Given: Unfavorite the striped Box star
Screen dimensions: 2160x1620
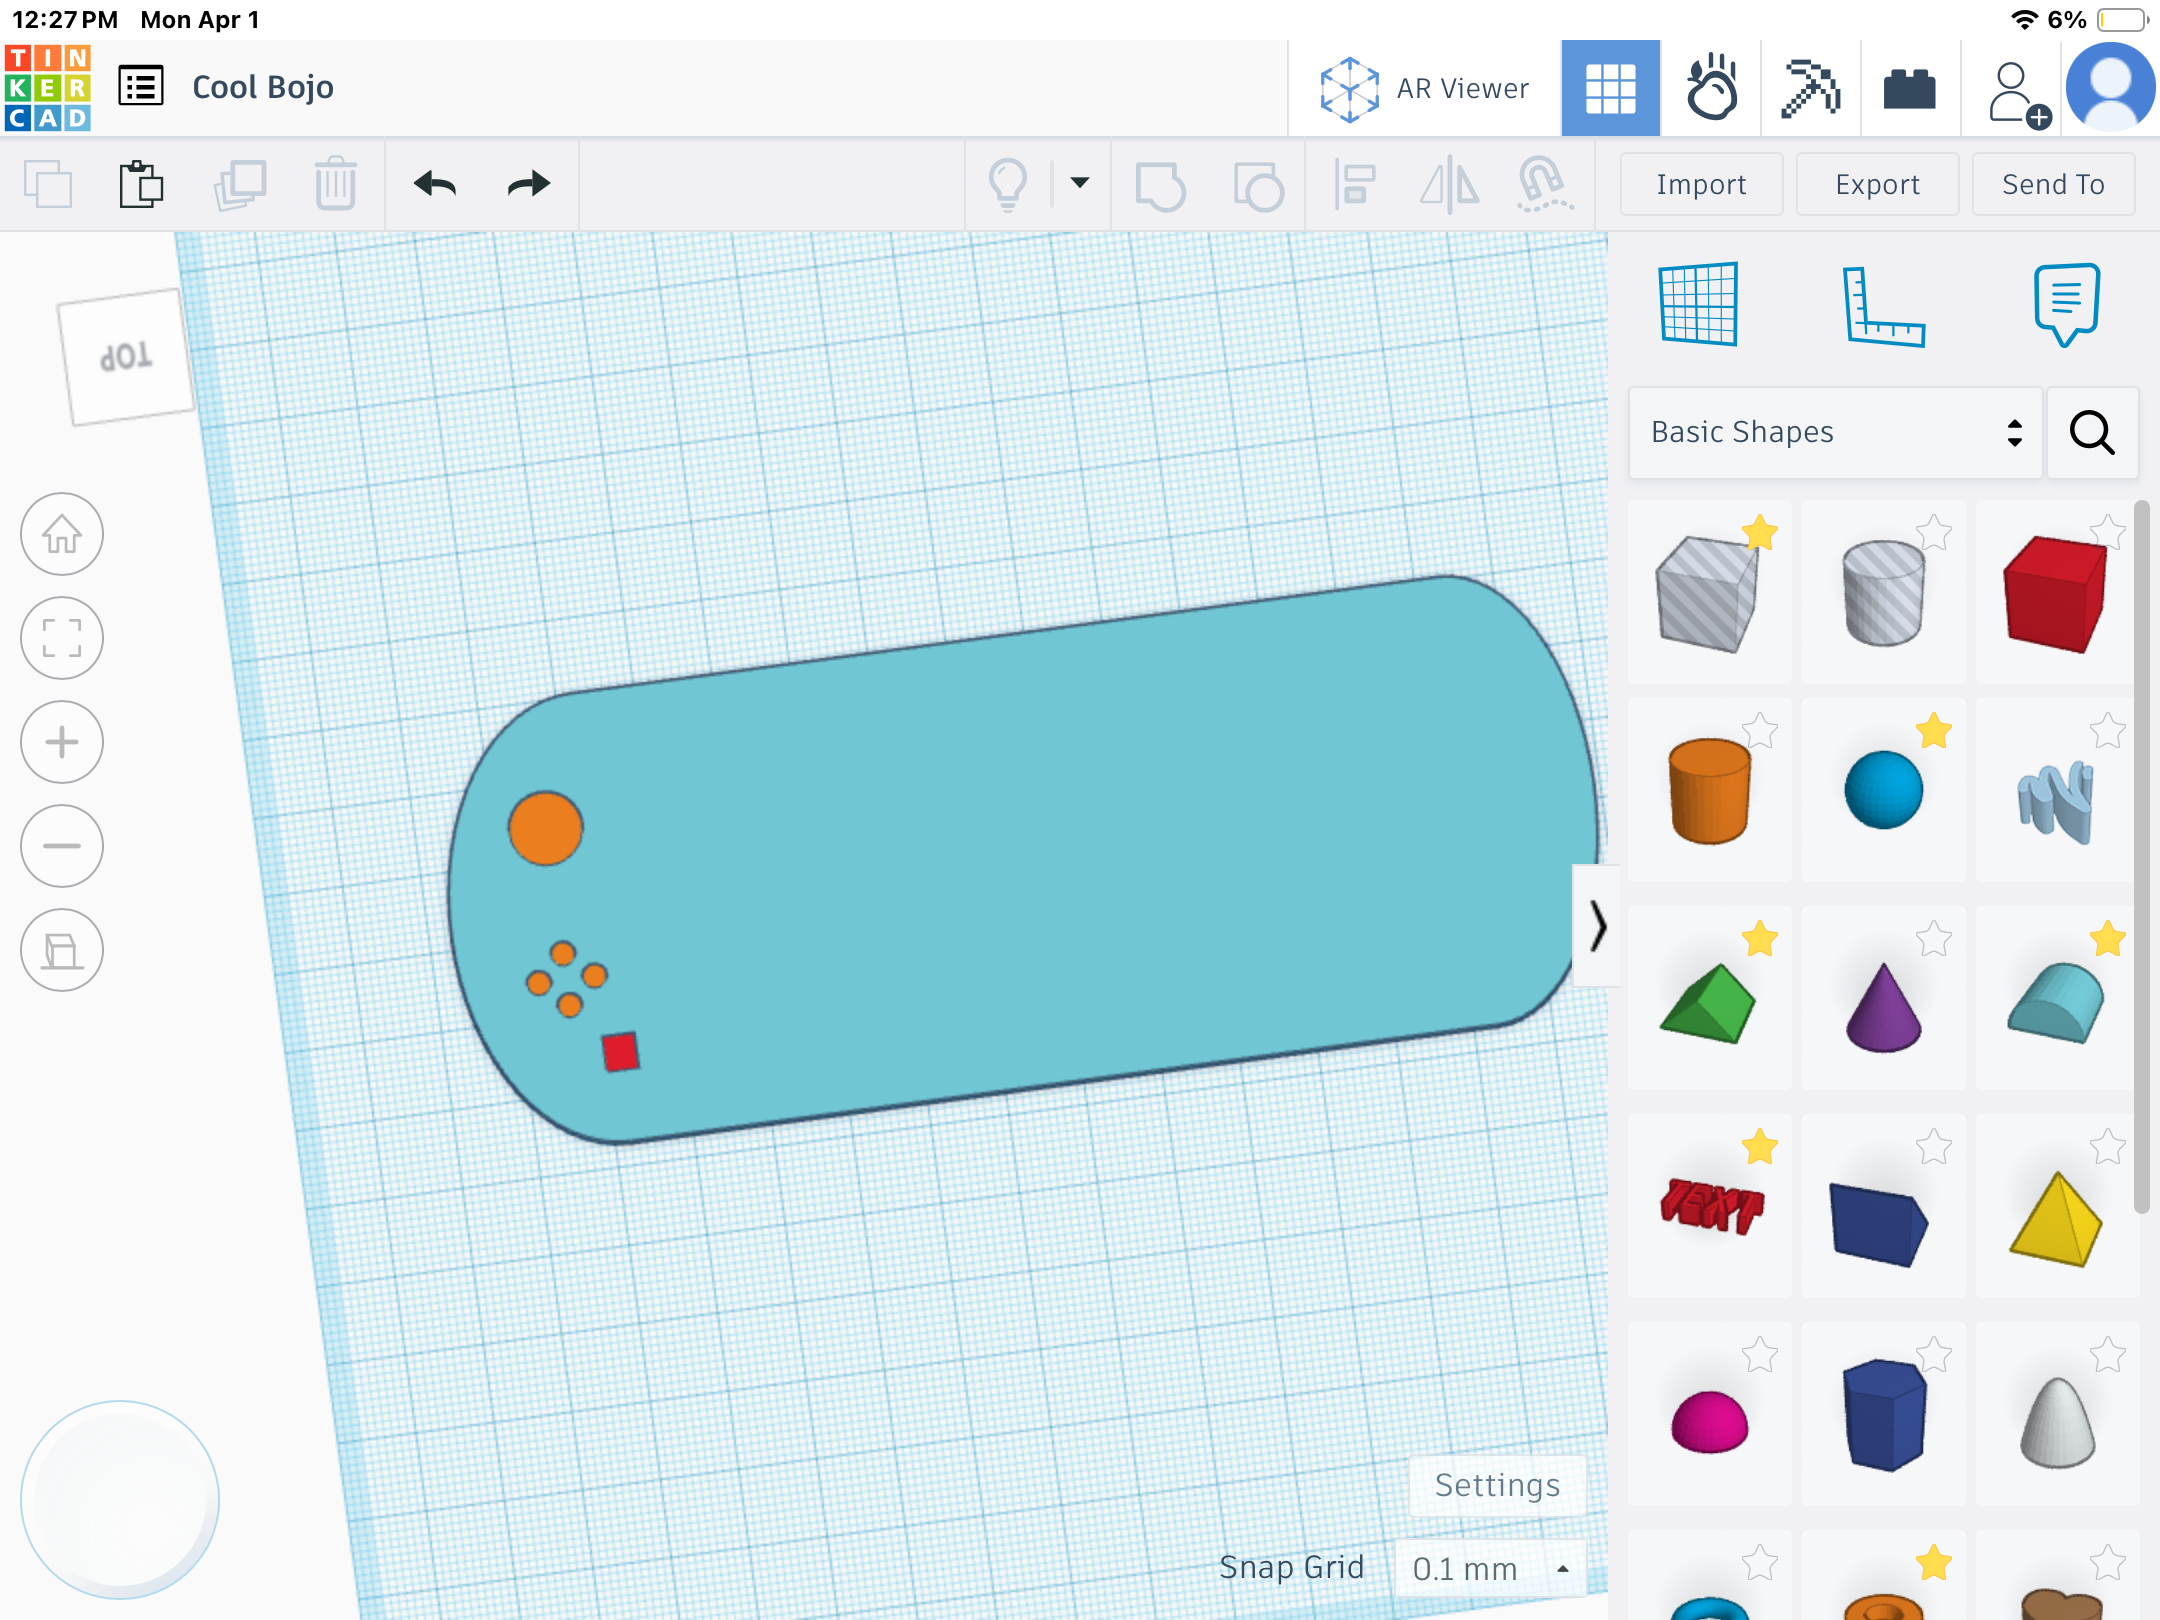Looking at the screenshot, I should [x=1760, y=532].
